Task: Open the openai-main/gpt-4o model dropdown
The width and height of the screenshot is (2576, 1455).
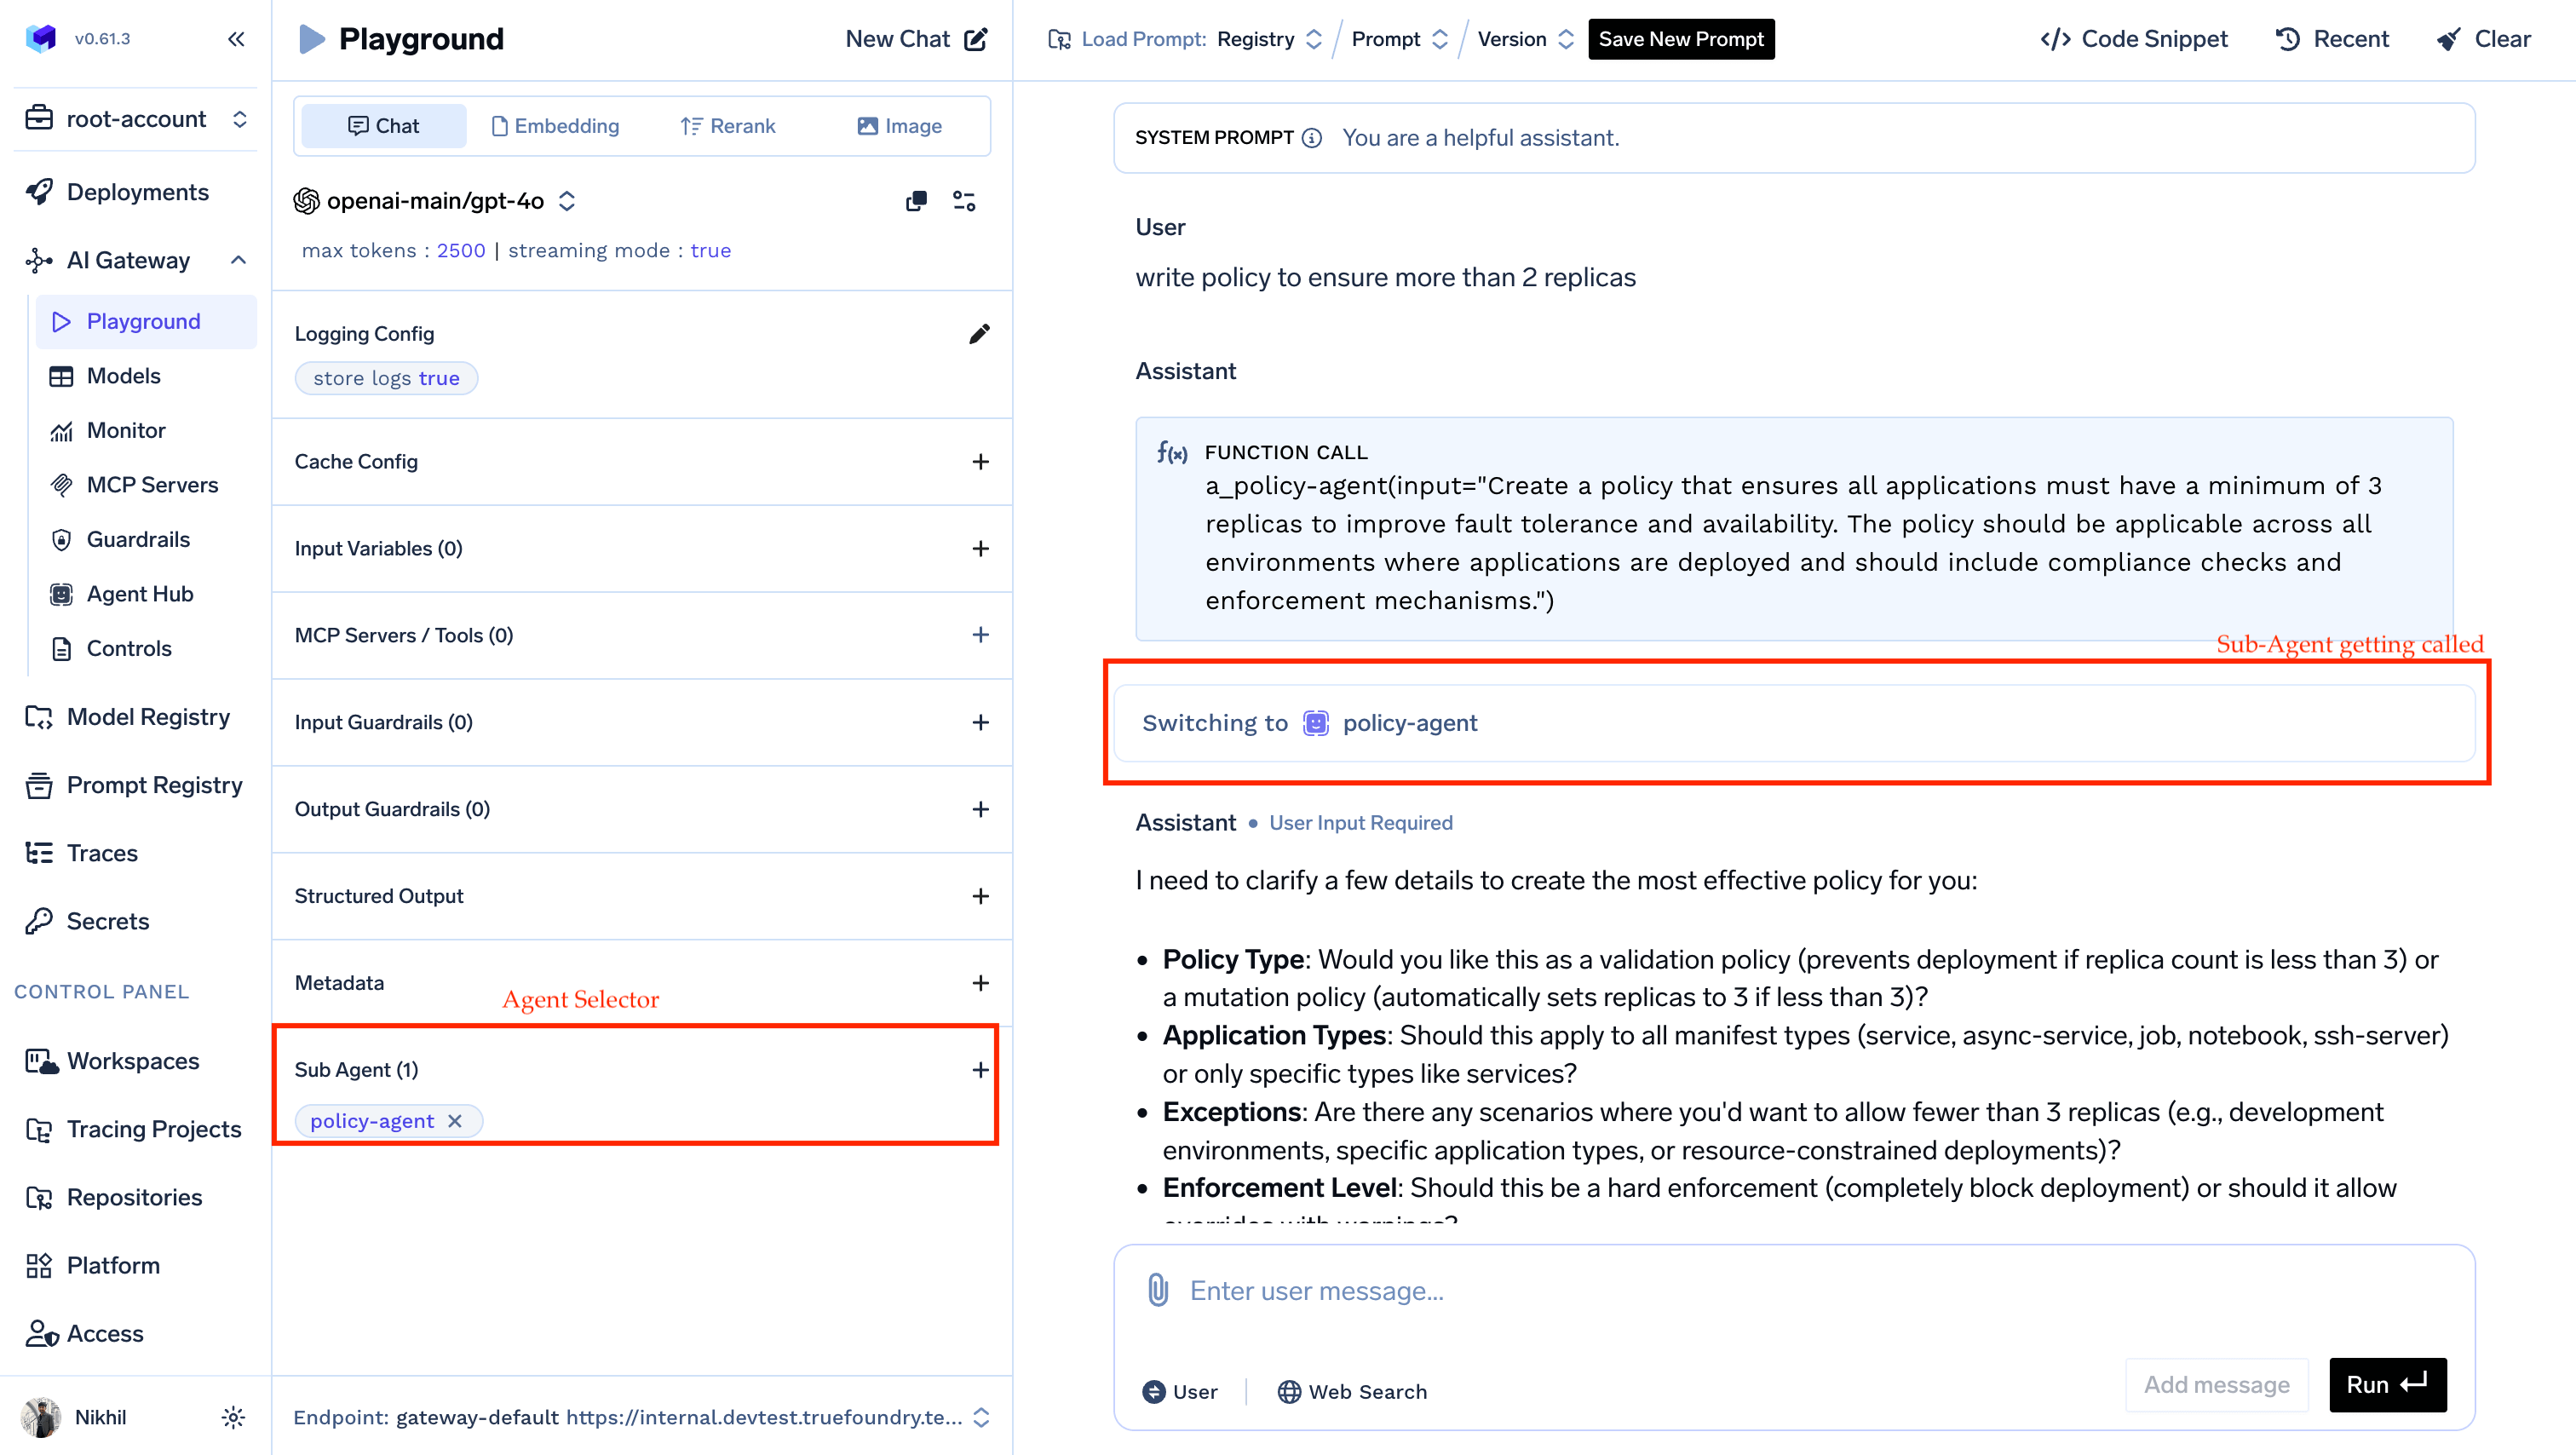Action: (x=436, y=201)
